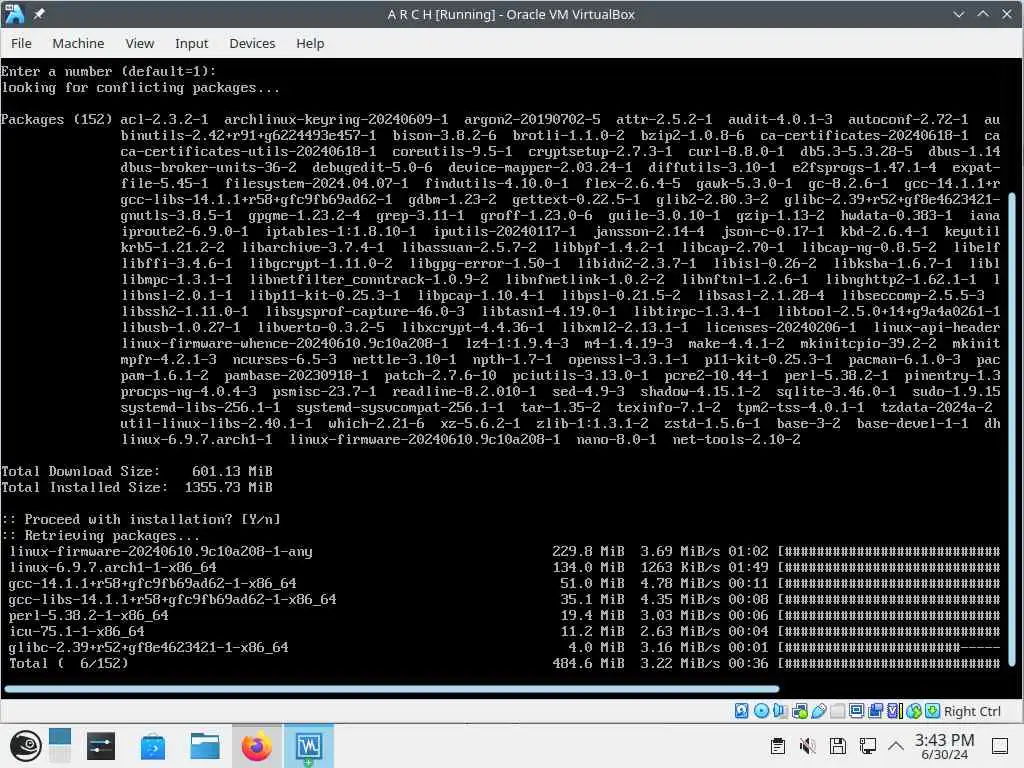Click the 'Retrieving packages...' line

tap(101, 536)
